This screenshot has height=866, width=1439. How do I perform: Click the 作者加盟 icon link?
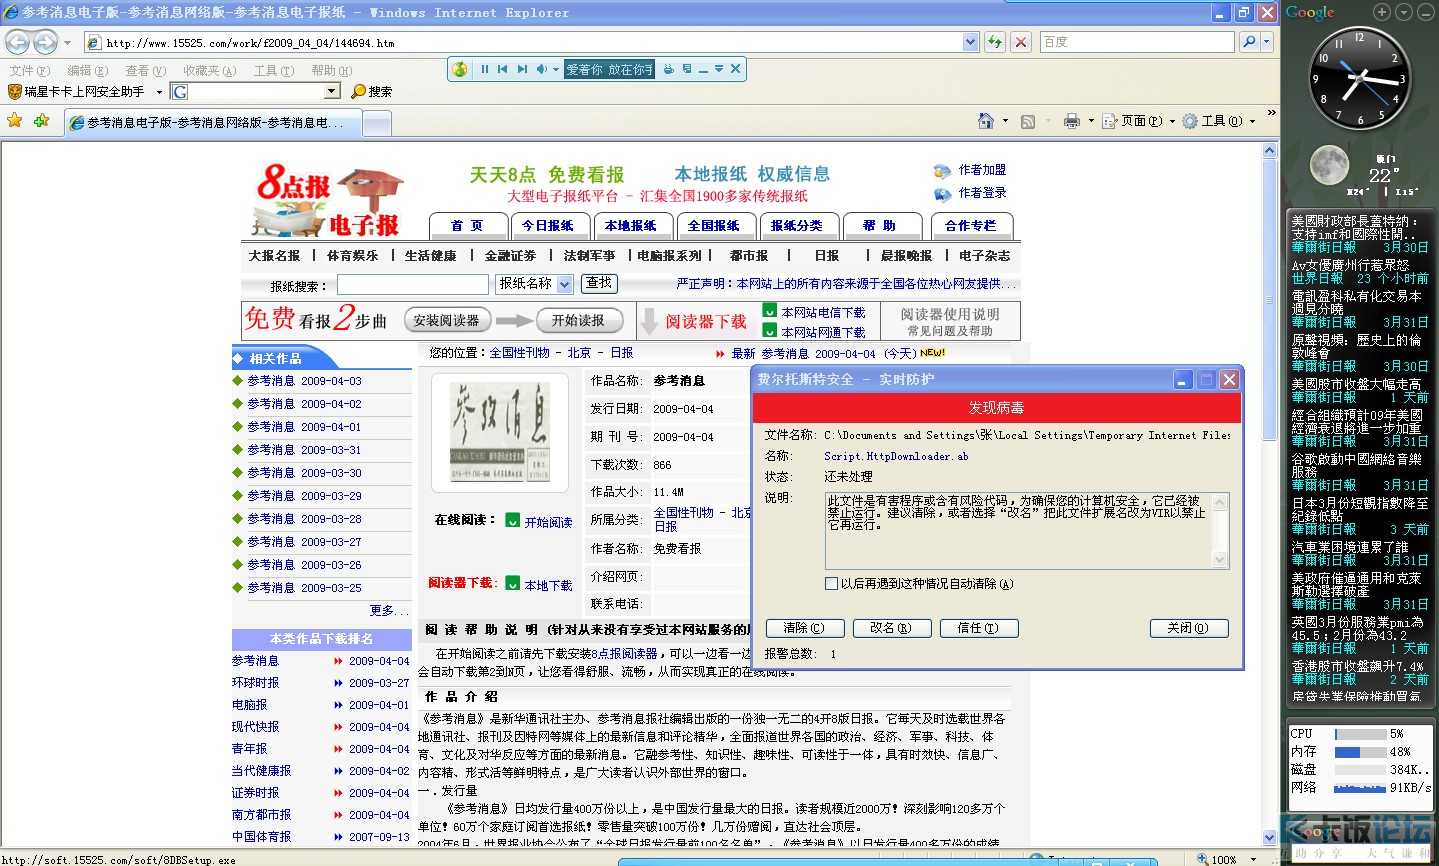click(942, 171)
